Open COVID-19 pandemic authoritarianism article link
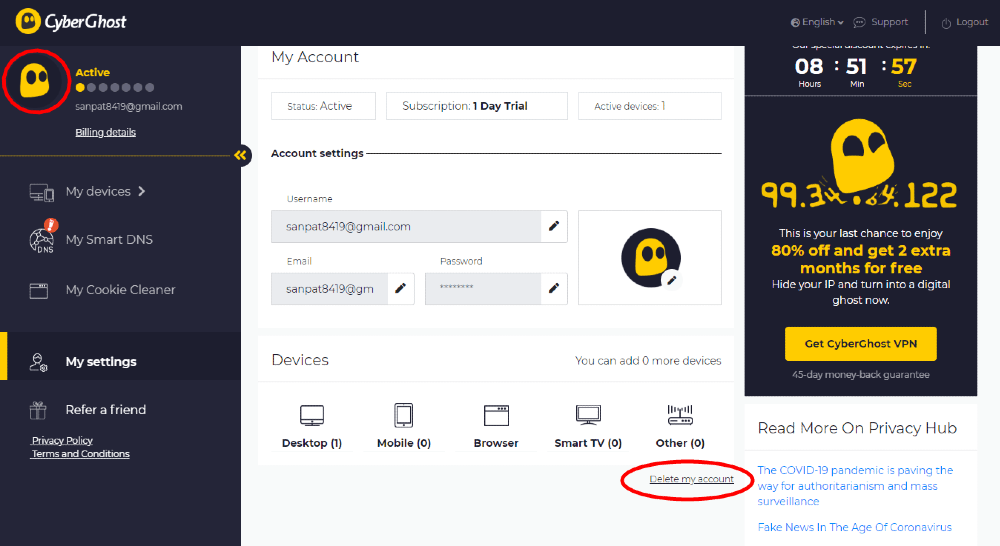 click(x=855, y=485)
